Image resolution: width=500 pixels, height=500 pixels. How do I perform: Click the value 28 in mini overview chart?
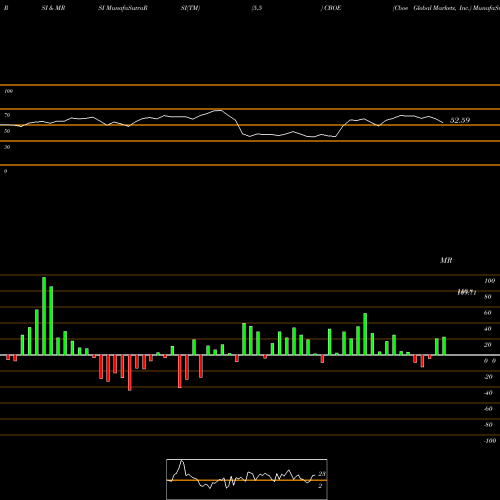[x=322, y=474]
